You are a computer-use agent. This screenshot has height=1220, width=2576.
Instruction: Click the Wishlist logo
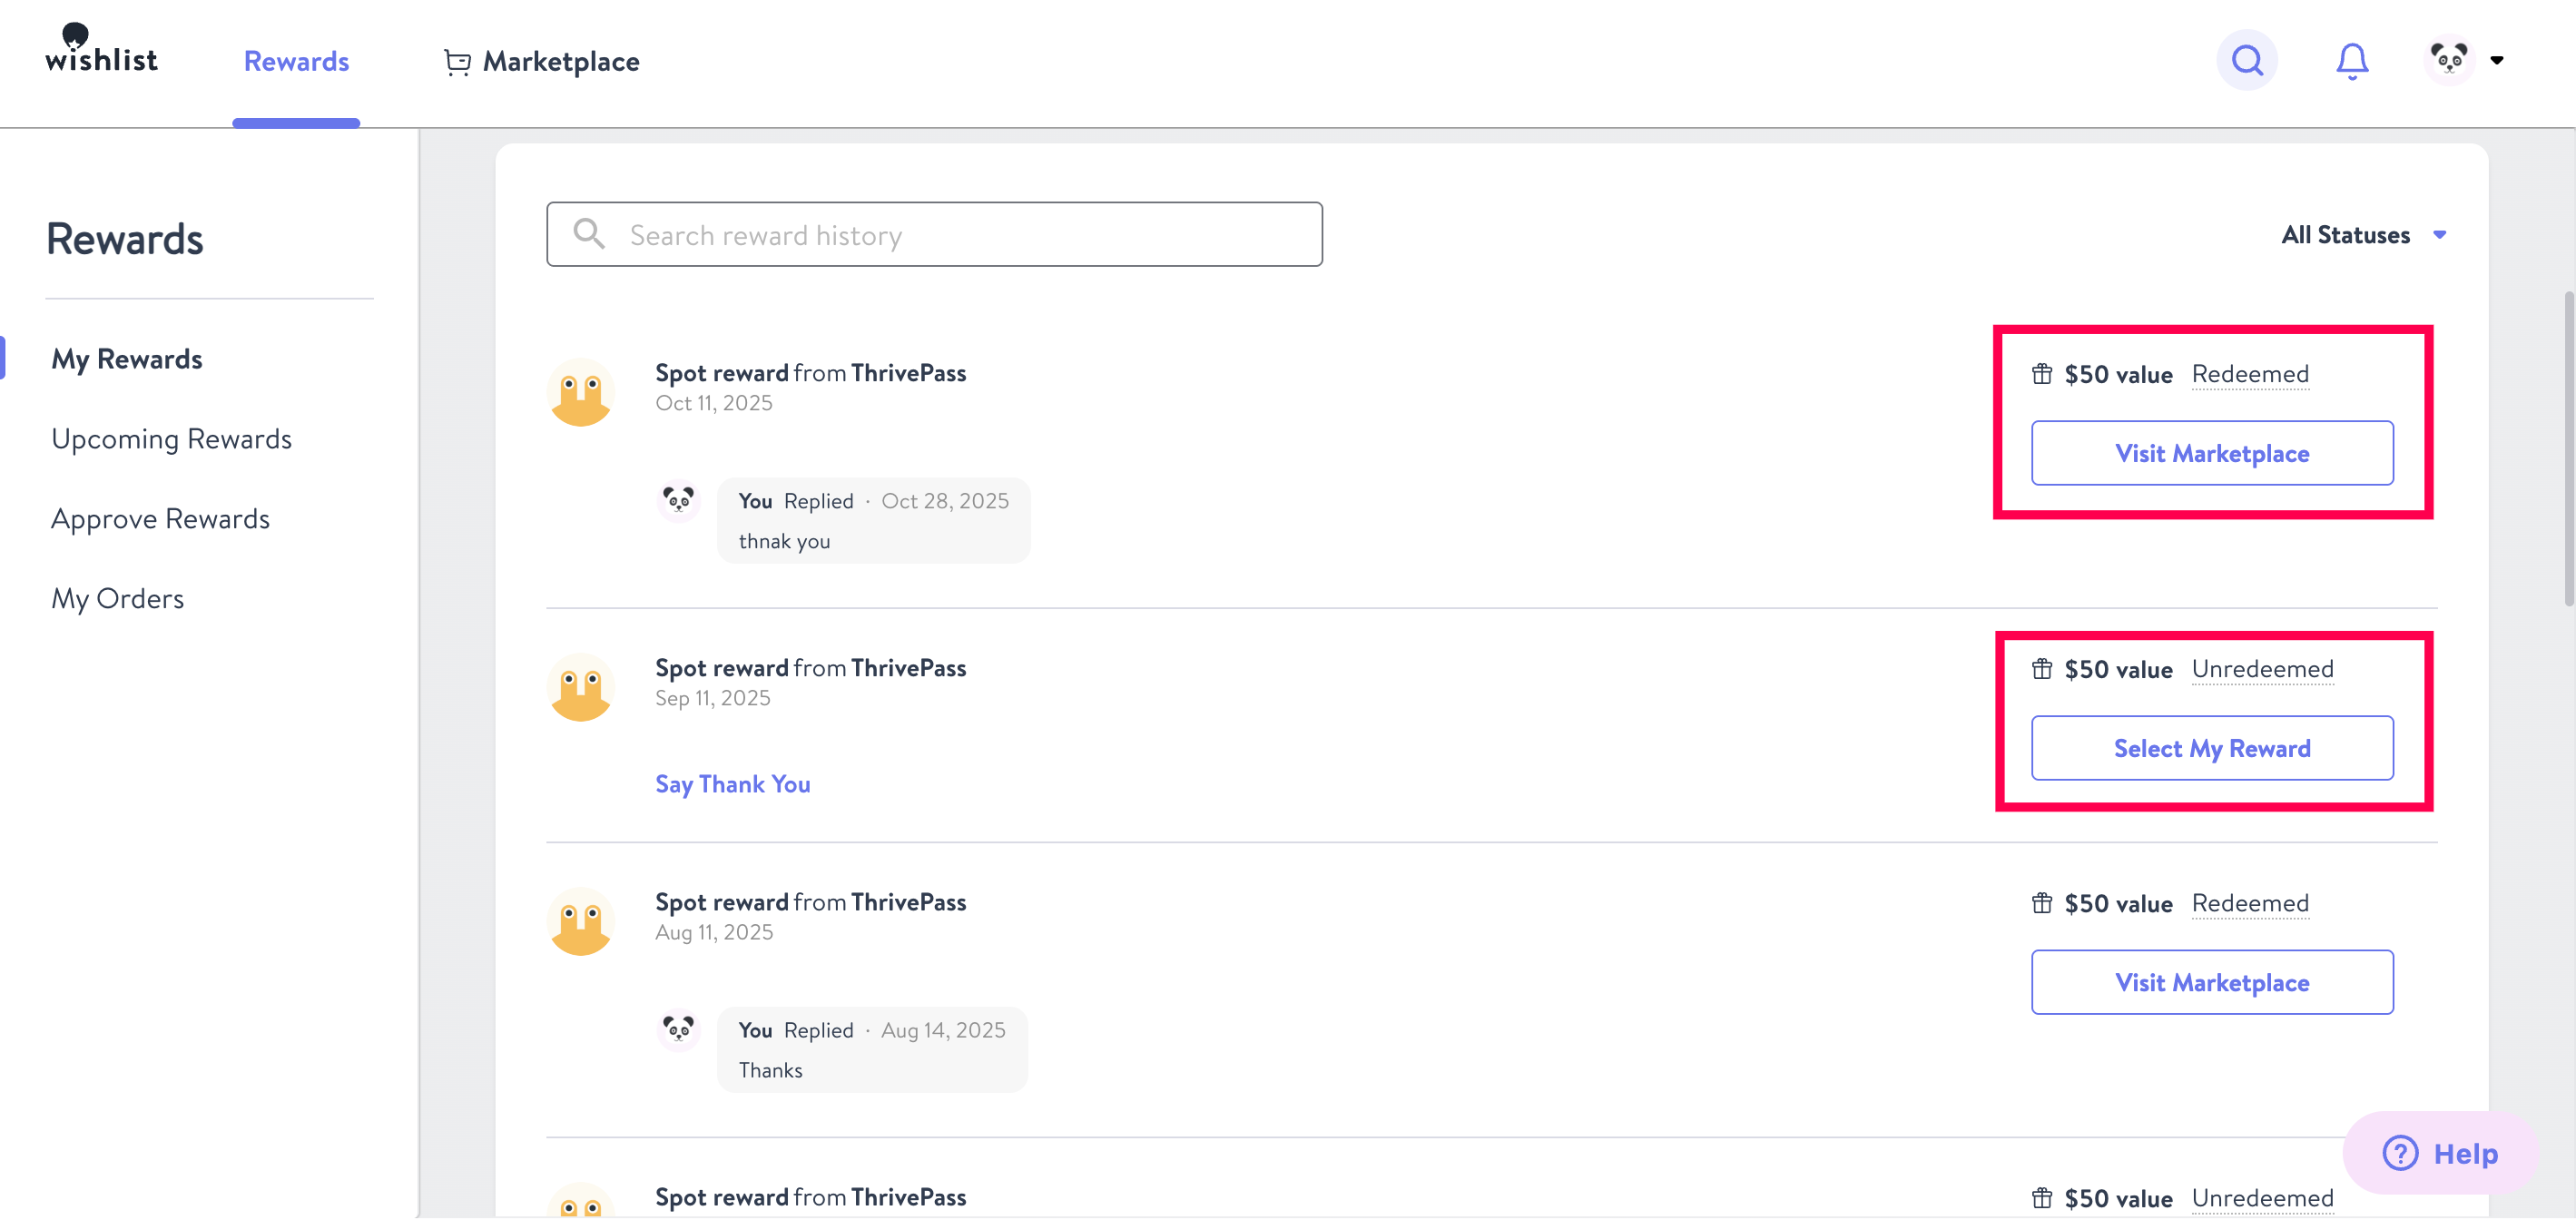pyautogui.click(x=101, y=50)
